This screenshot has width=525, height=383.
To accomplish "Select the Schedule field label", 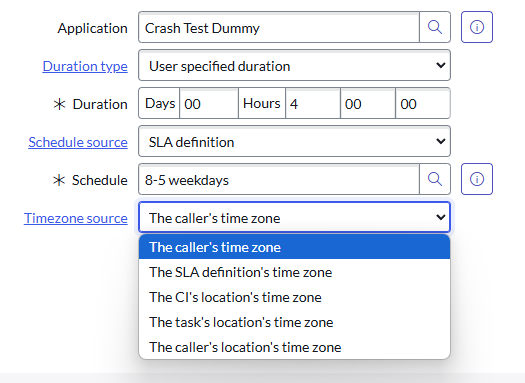I will pos(100,180).
